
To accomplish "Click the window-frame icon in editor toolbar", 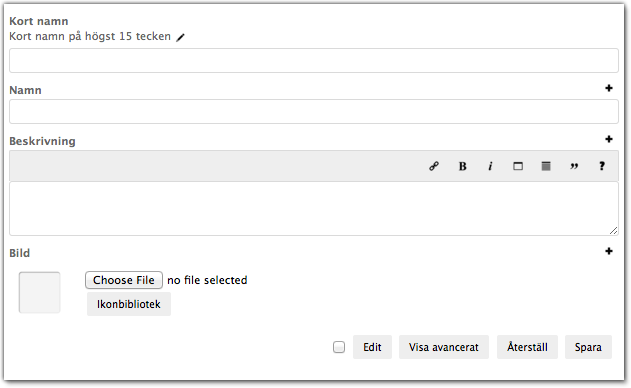I will [x=518, y=166].
